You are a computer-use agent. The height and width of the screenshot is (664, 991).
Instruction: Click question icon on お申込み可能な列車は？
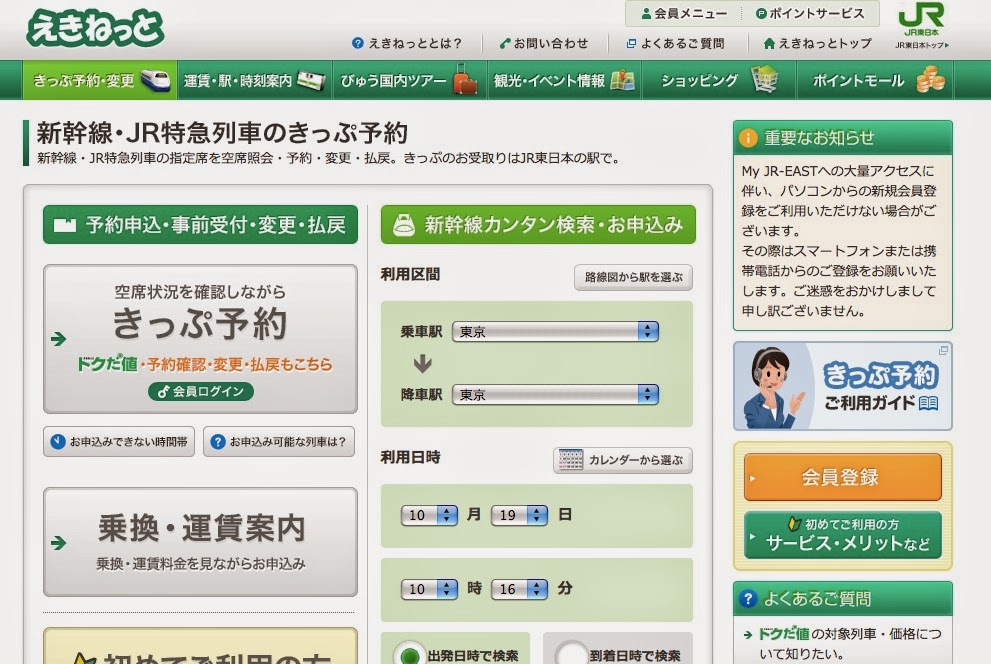point(217,442)
